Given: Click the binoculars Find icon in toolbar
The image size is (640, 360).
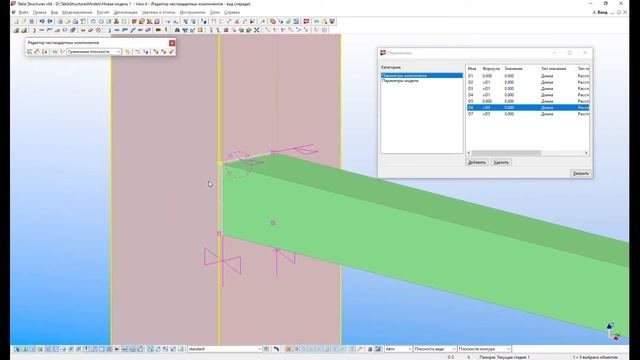Looking at the screenshot, I should pyautogui.click(x=177, y=30).
